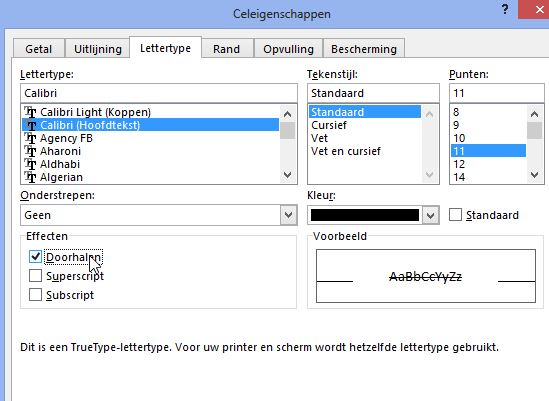Pick font size 9
Viewport: 549px width, 401px height.
[x=488, y=125]
